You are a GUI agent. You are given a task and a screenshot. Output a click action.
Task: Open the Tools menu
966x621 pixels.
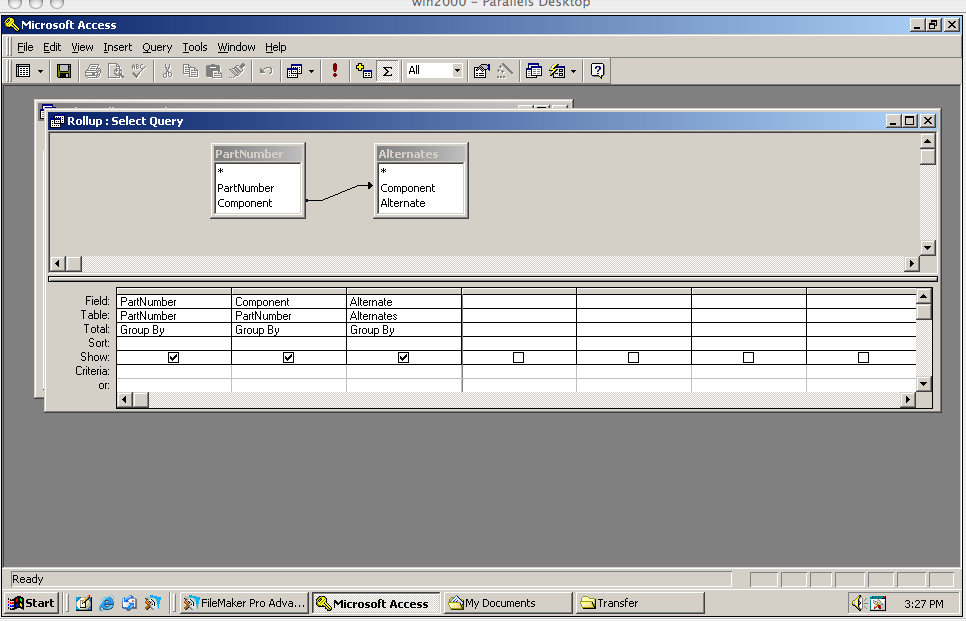click(195, 47)
